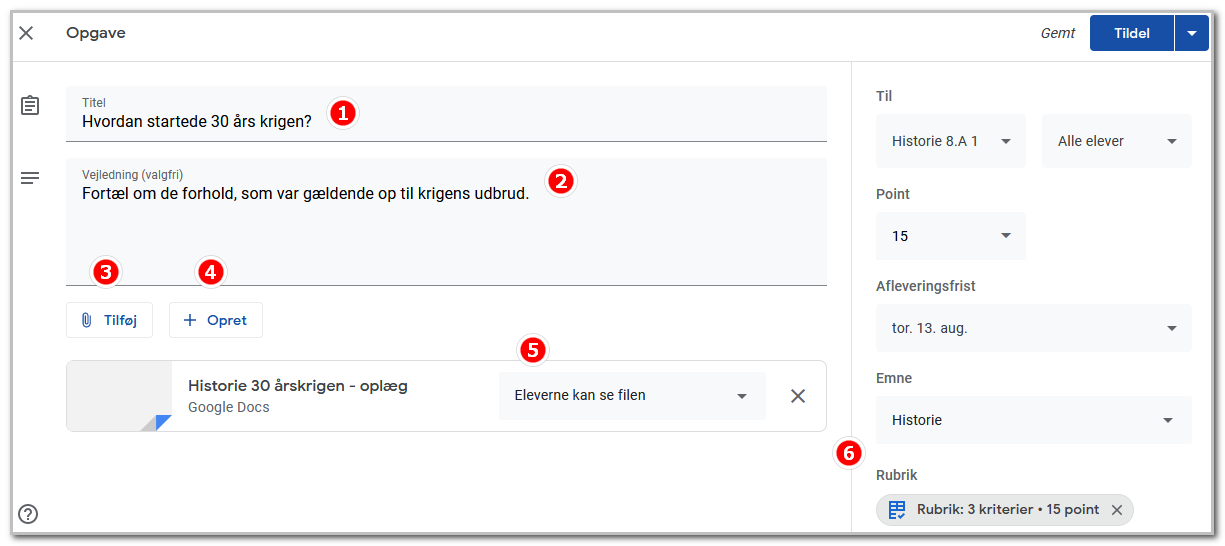Click the assignment clipboard icon beside the title
This screenshot has height=546, width=1225.
[x=30, y=105]
